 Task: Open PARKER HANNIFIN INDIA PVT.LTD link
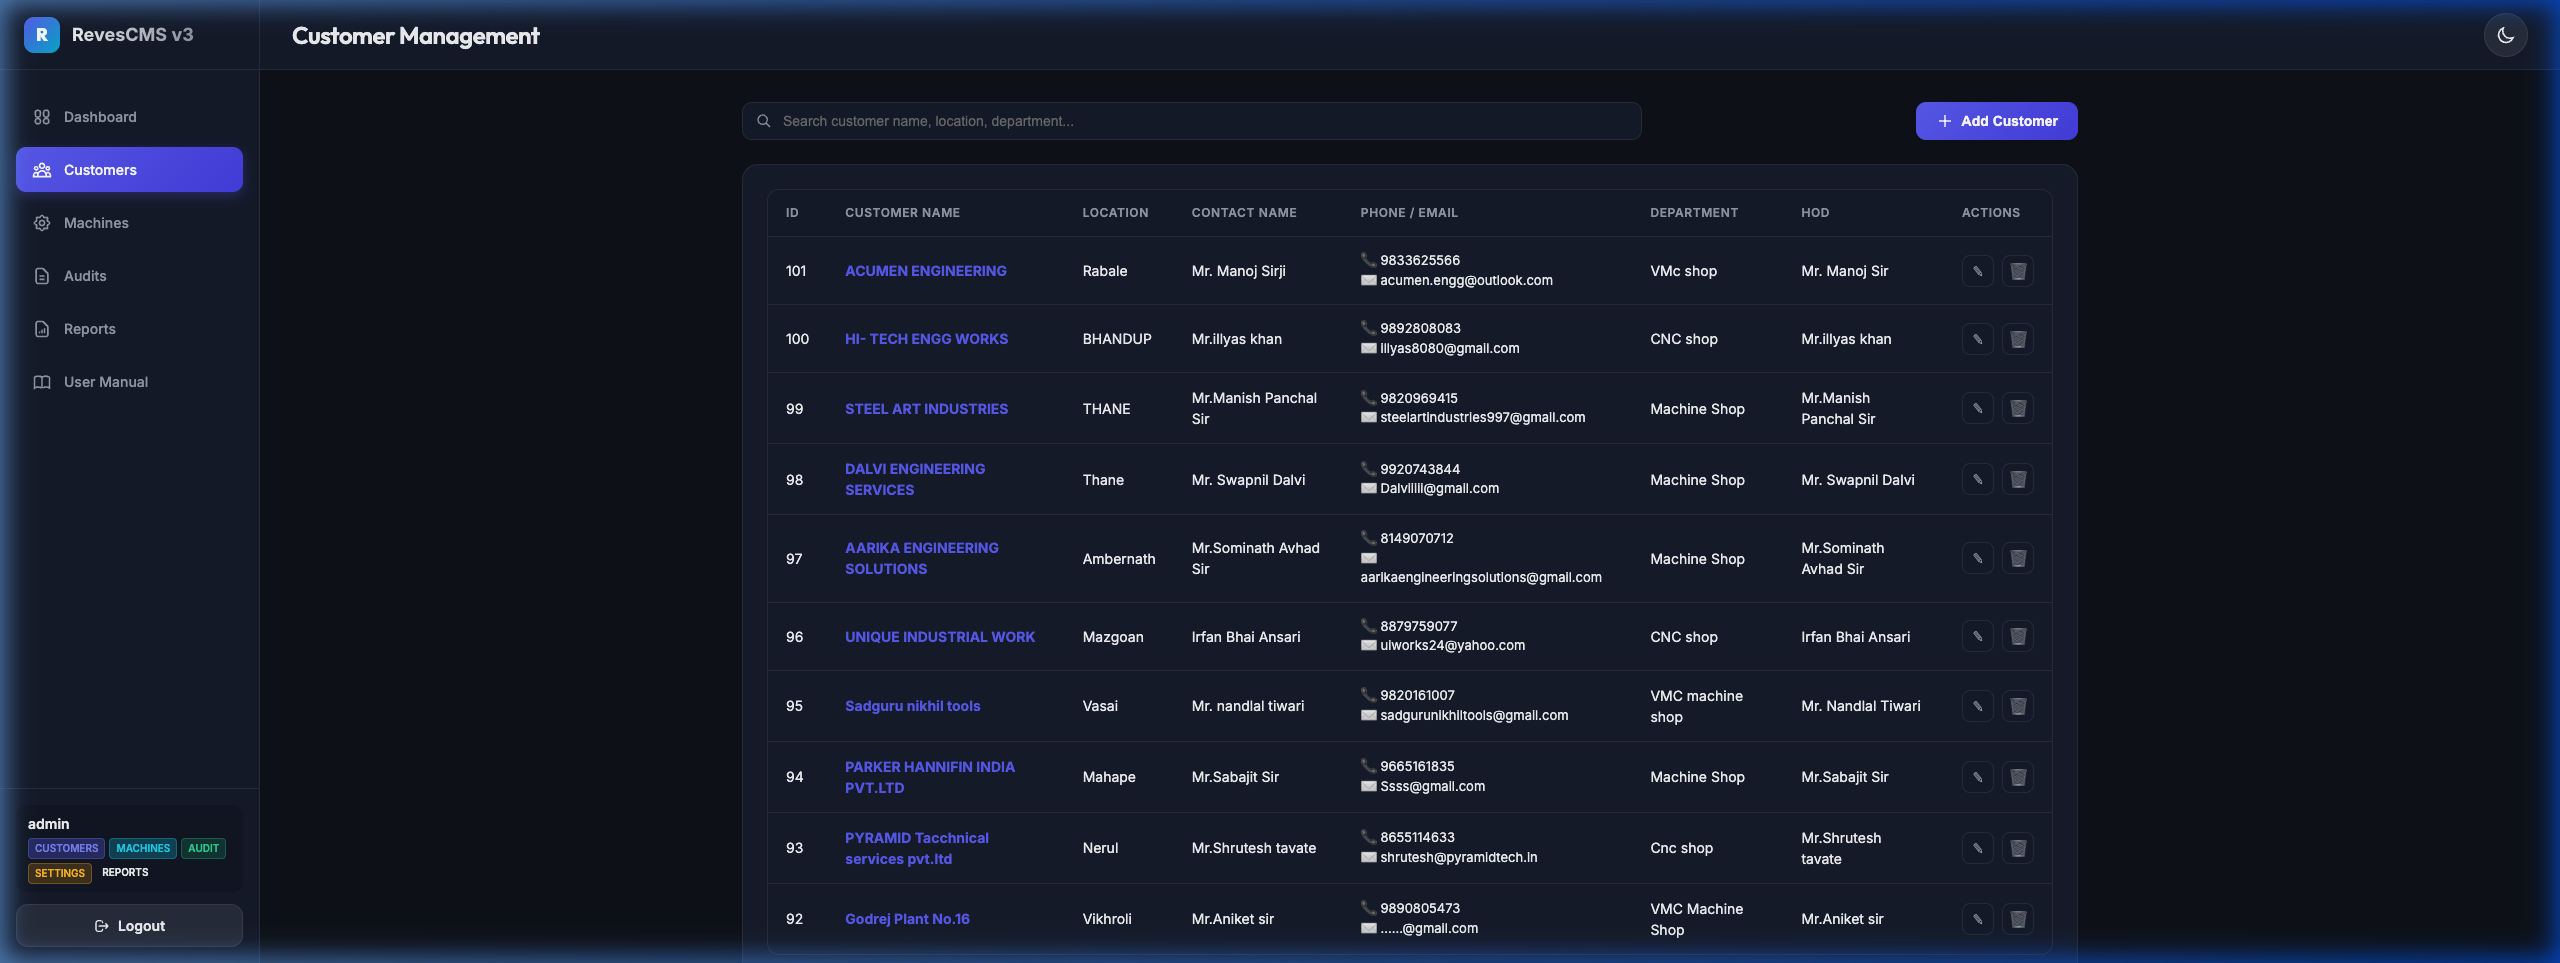click(x=929, y=777)
